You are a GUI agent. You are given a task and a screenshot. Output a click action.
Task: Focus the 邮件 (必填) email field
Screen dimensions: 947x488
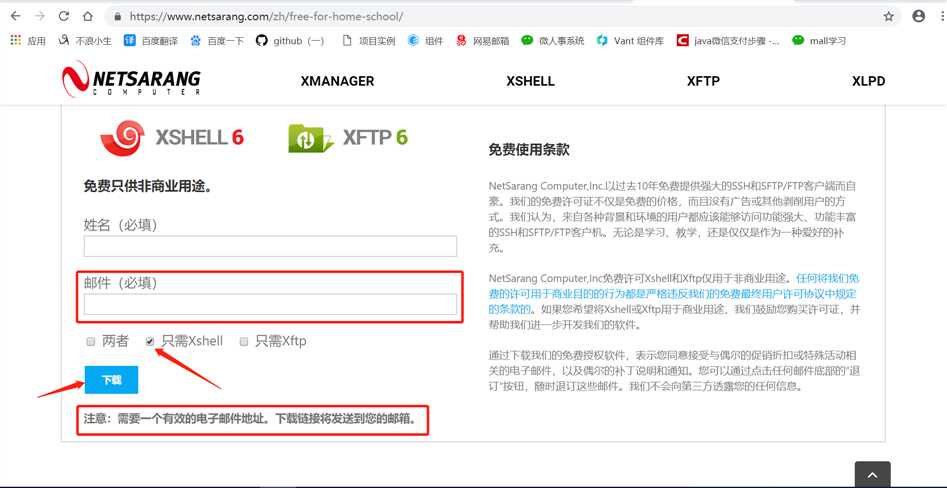point(270,304)
